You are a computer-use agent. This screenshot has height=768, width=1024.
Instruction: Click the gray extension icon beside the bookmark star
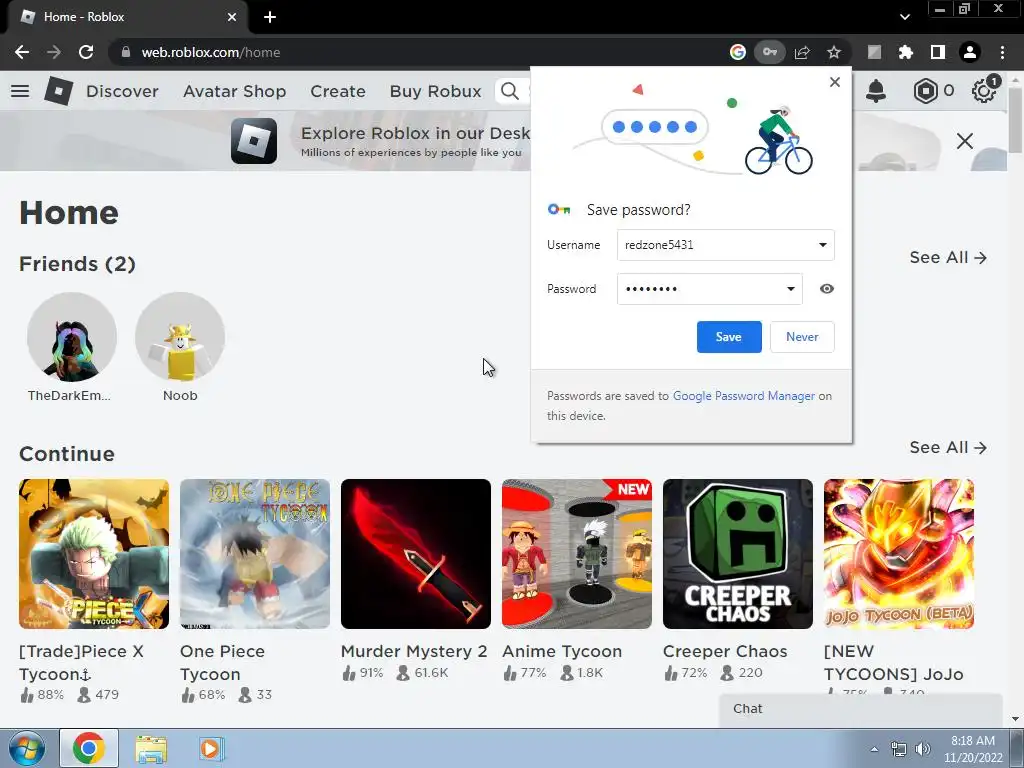[874, 52]
